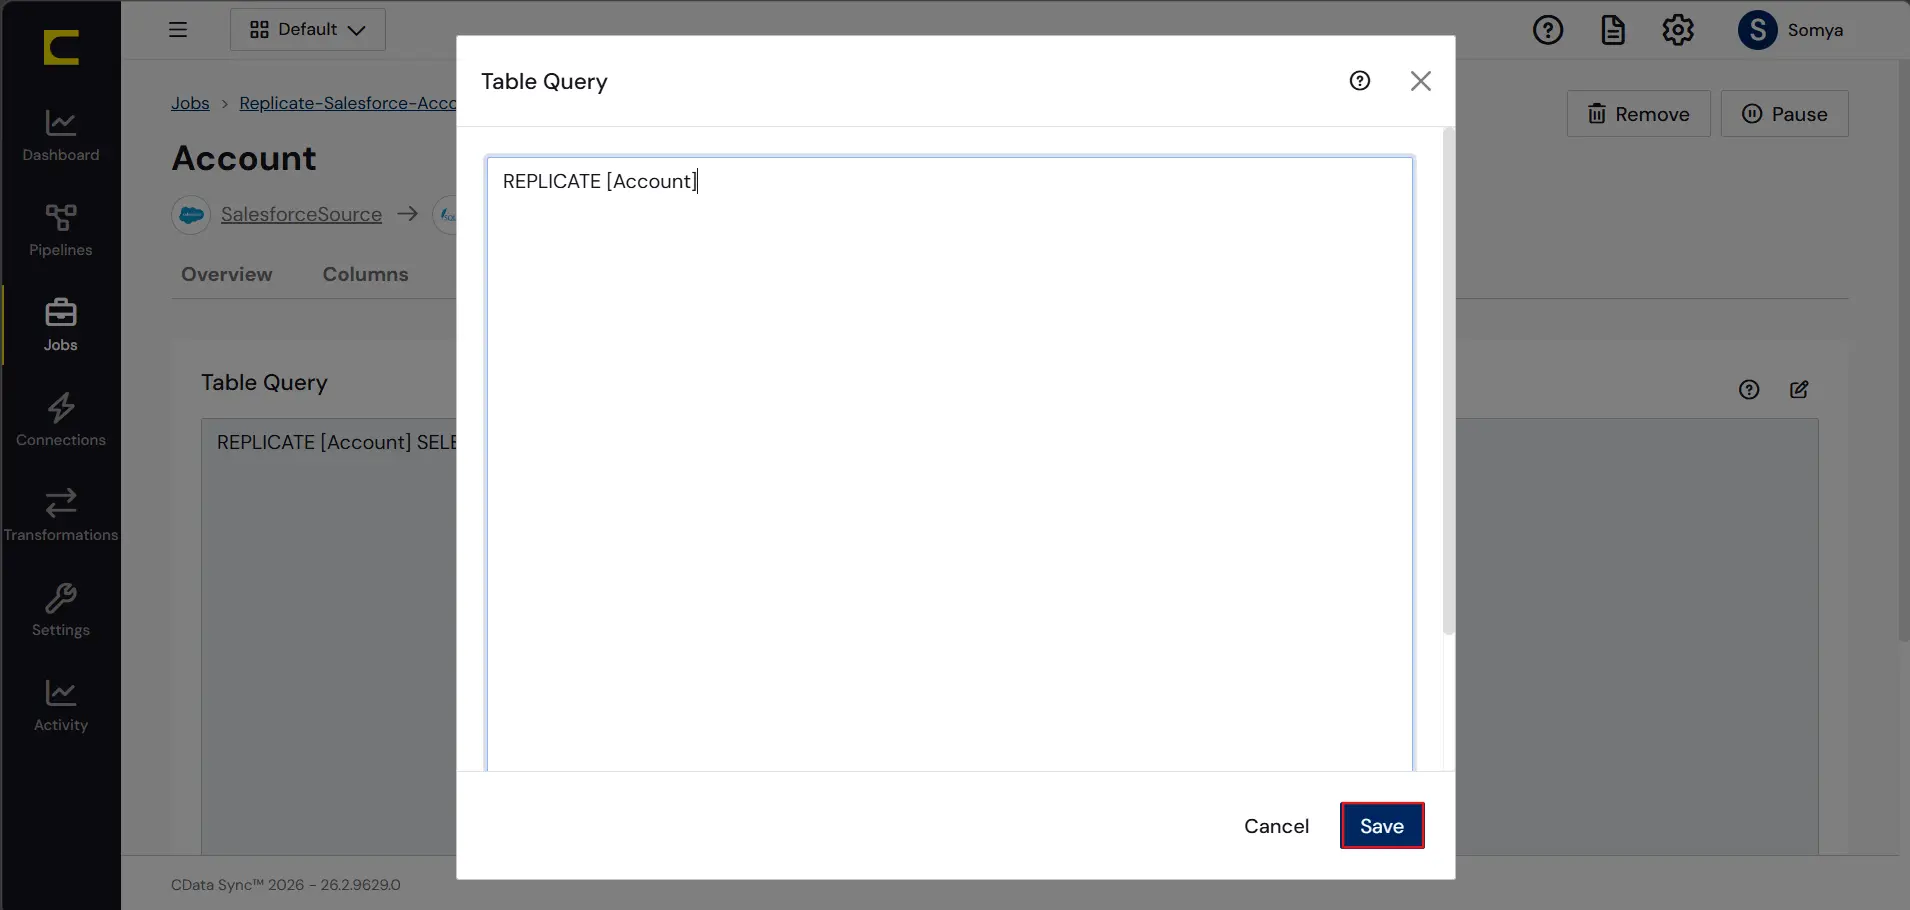Open the gear settings icon in the header
1910x910 pixels.
pos(1678,30)
